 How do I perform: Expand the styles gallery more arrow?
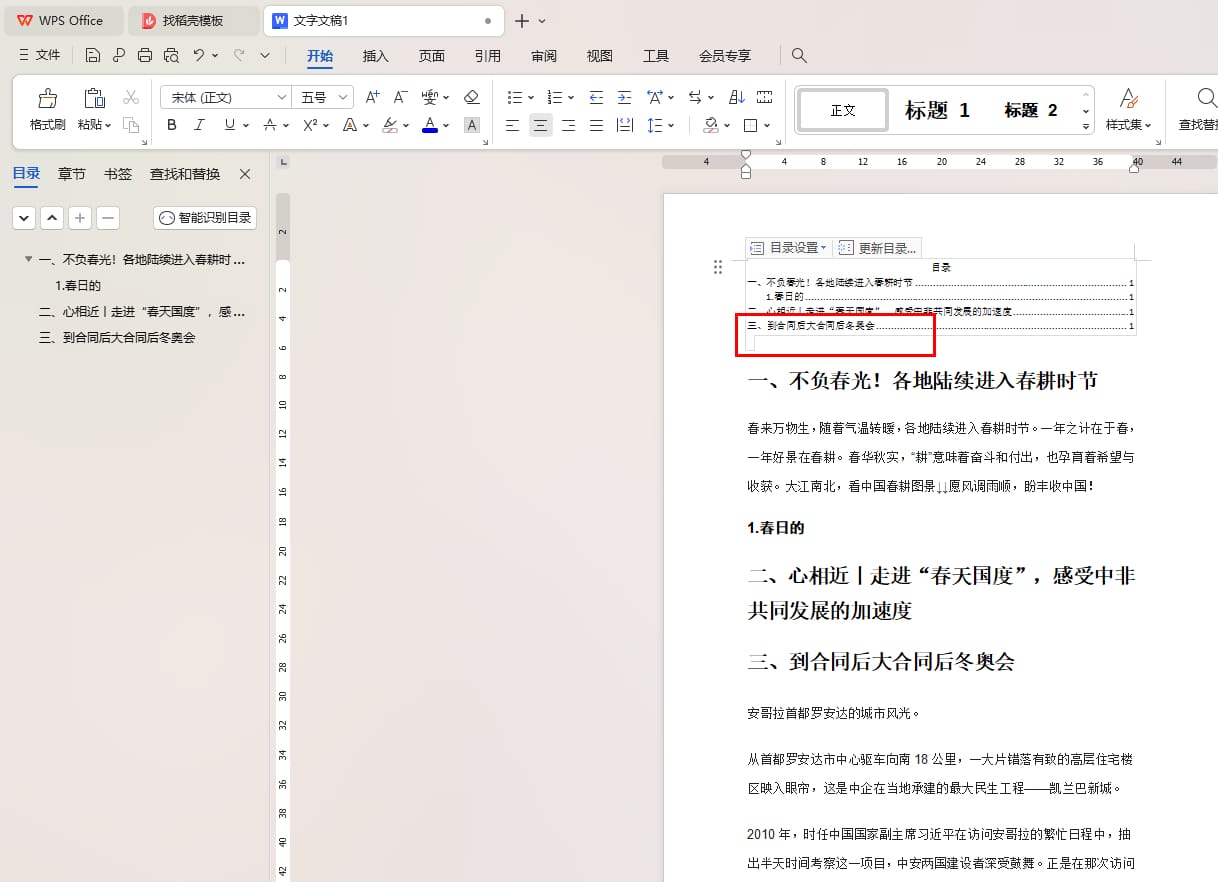pos(1086,127)
